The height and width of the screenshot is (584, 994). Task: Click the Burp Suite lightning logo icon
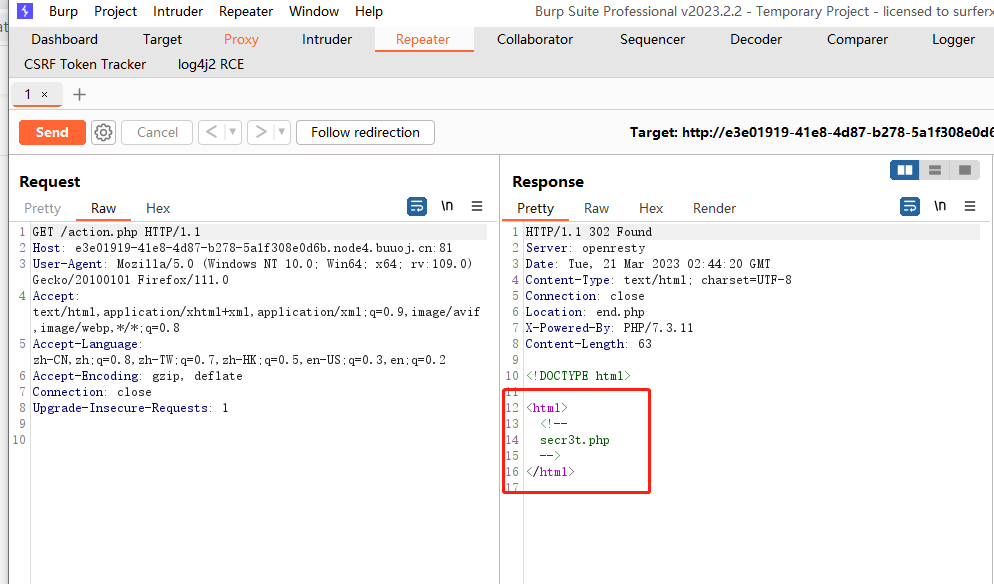pyautogui.click(x=25, y=11)
